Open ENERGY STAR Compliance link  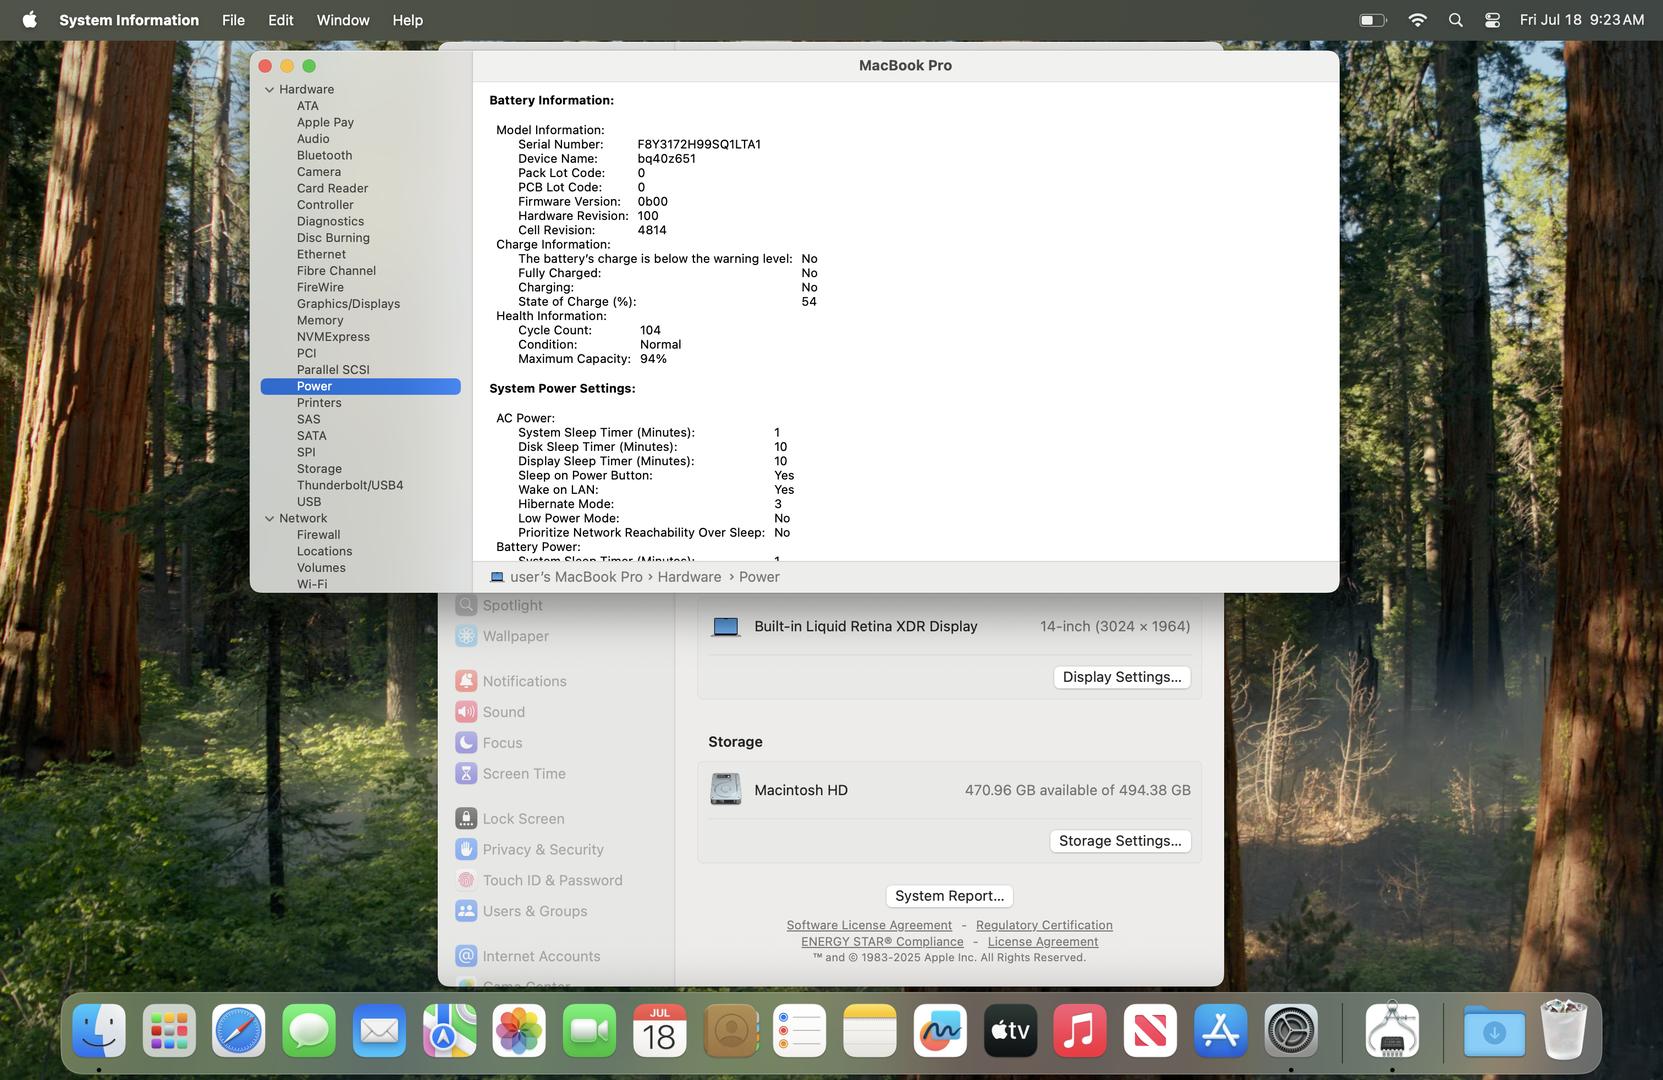point(882,942)
